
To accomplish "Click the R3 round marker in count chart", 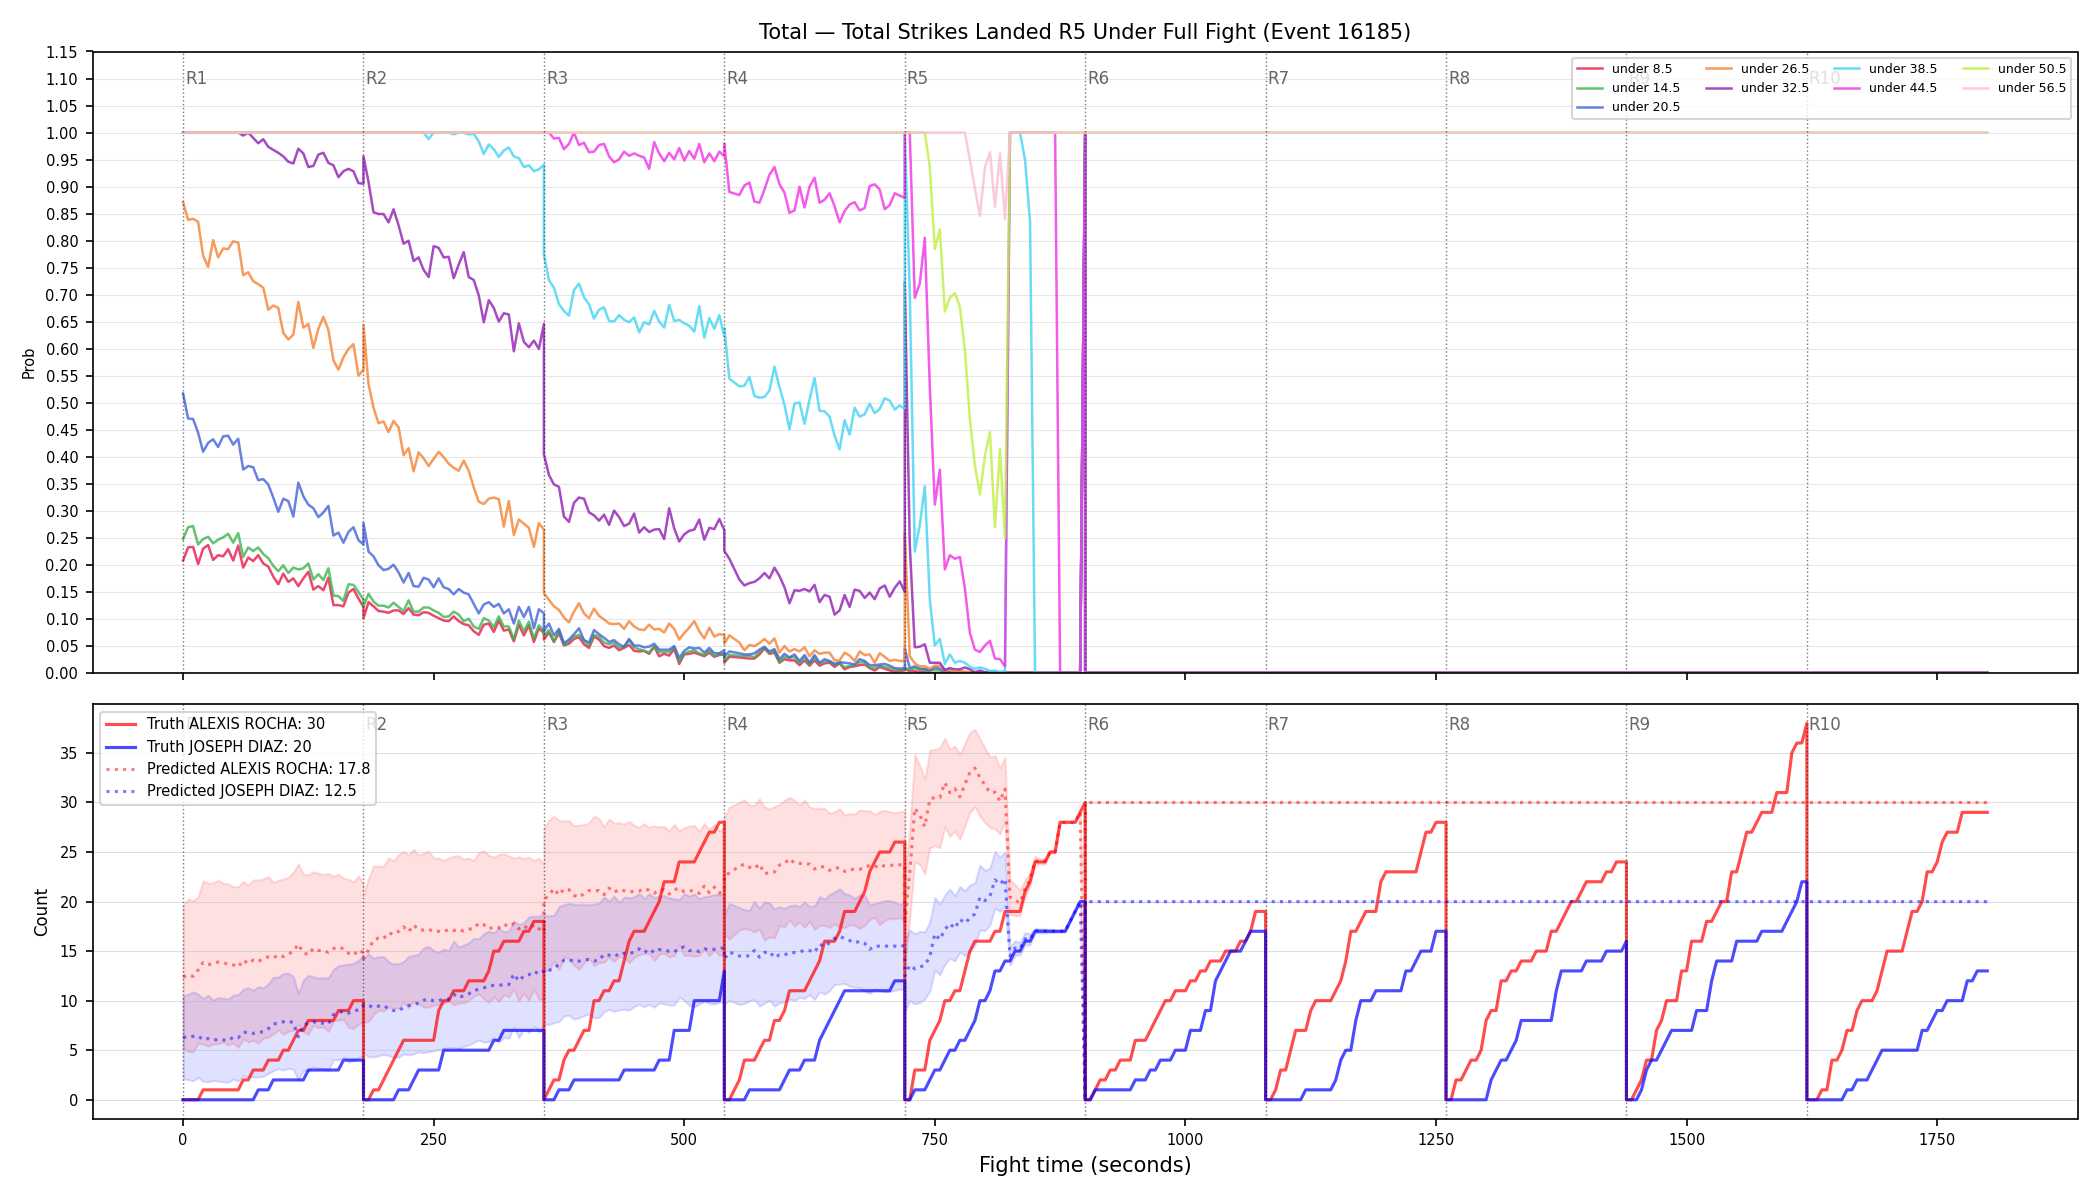I will pos(557,724).
